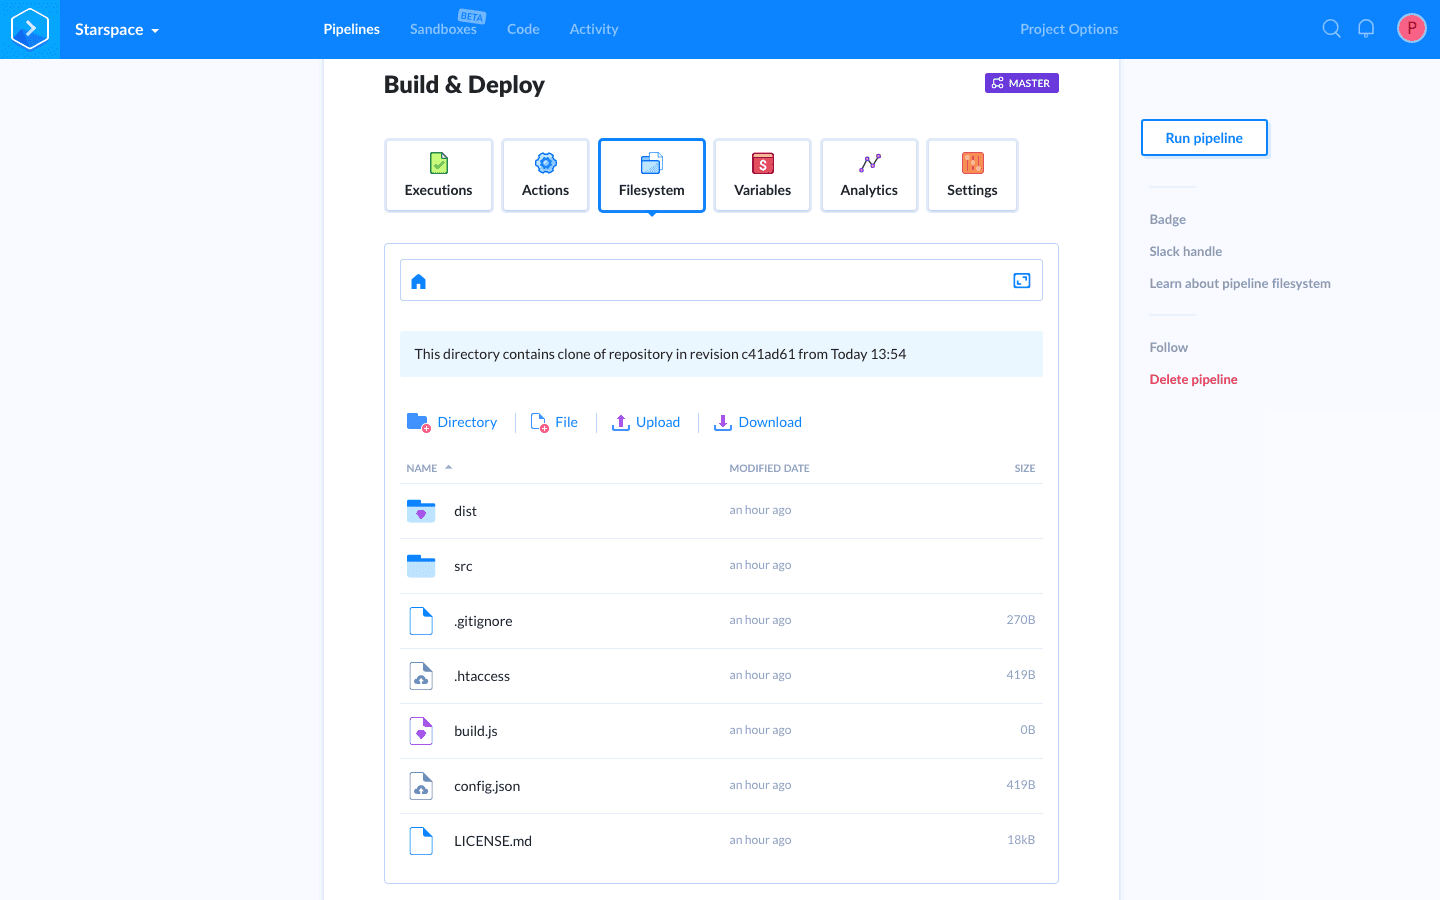Click the Run pipeline button
This screenshot has width=1440, height=900.
[x=1203, y=138]
